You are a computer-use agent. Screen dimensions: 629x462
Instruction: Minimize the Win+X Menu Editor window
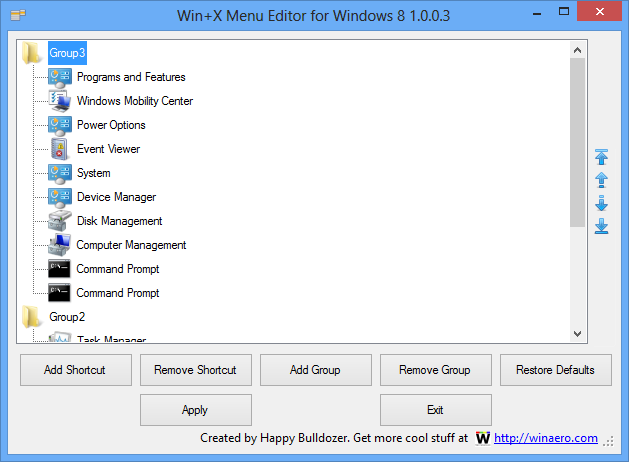tap(537, 13)
